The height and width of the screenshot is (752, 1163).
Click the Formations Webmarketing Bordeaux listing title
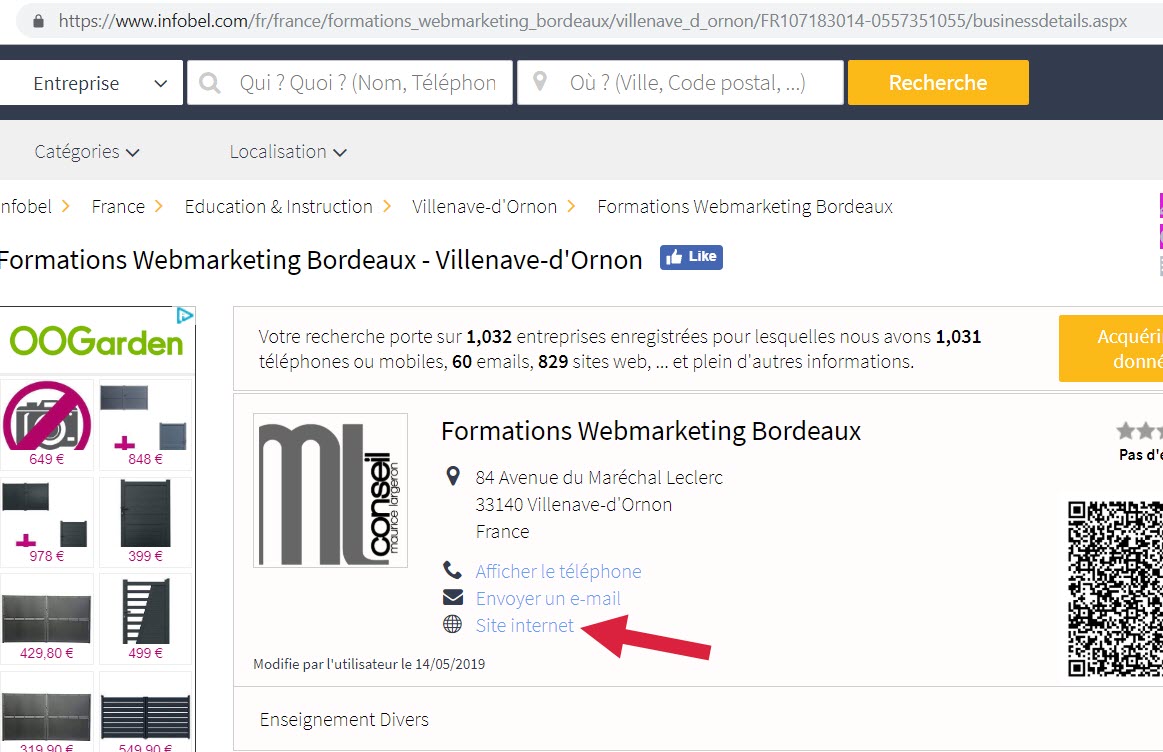point(651,431)
